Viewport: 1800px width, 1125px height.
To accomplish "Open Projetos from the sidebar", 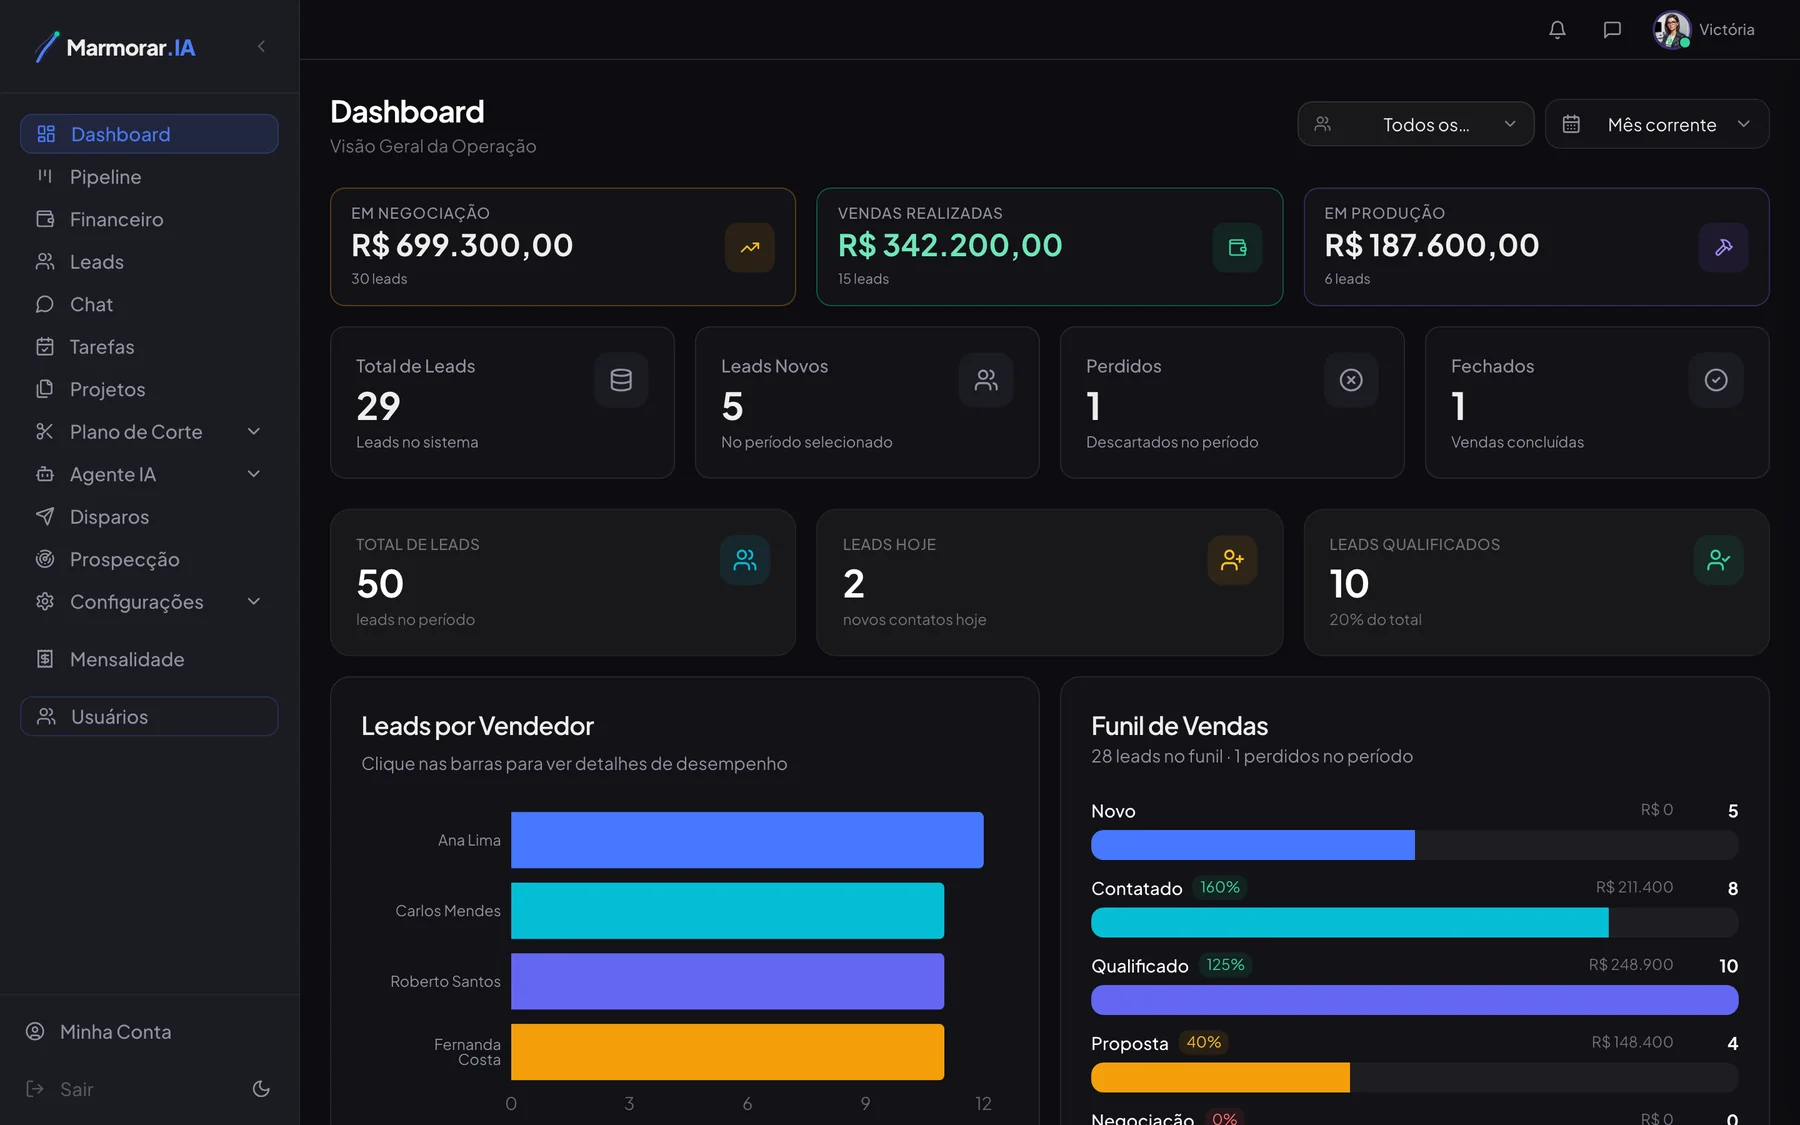I will coord(149,389).
